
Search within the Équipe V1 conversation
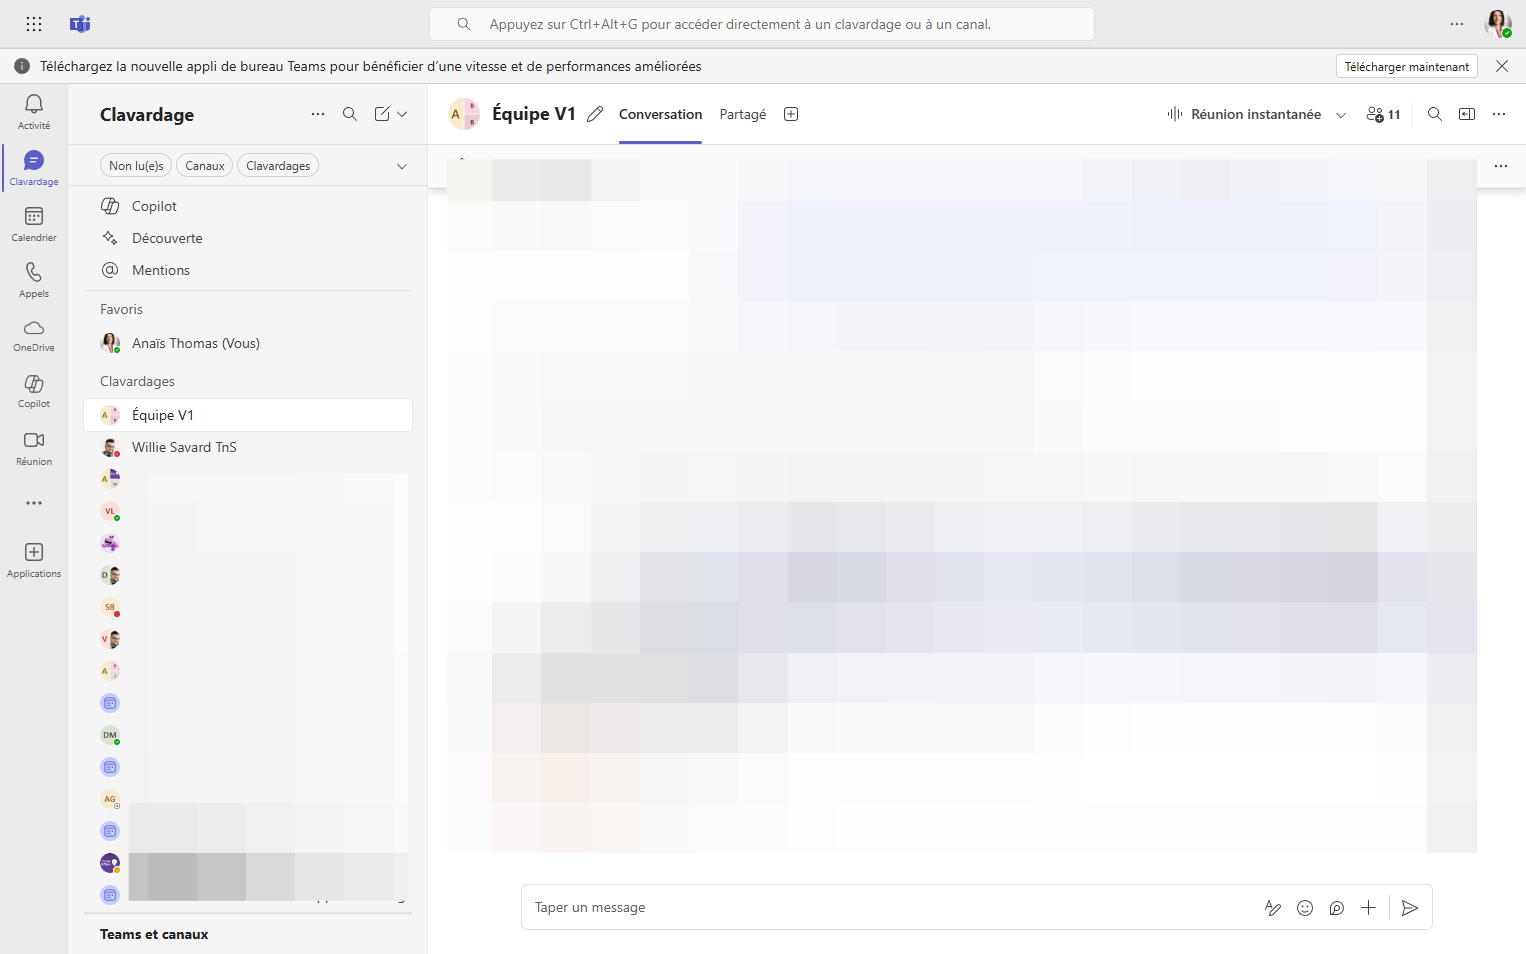(x=1435, y=114)
